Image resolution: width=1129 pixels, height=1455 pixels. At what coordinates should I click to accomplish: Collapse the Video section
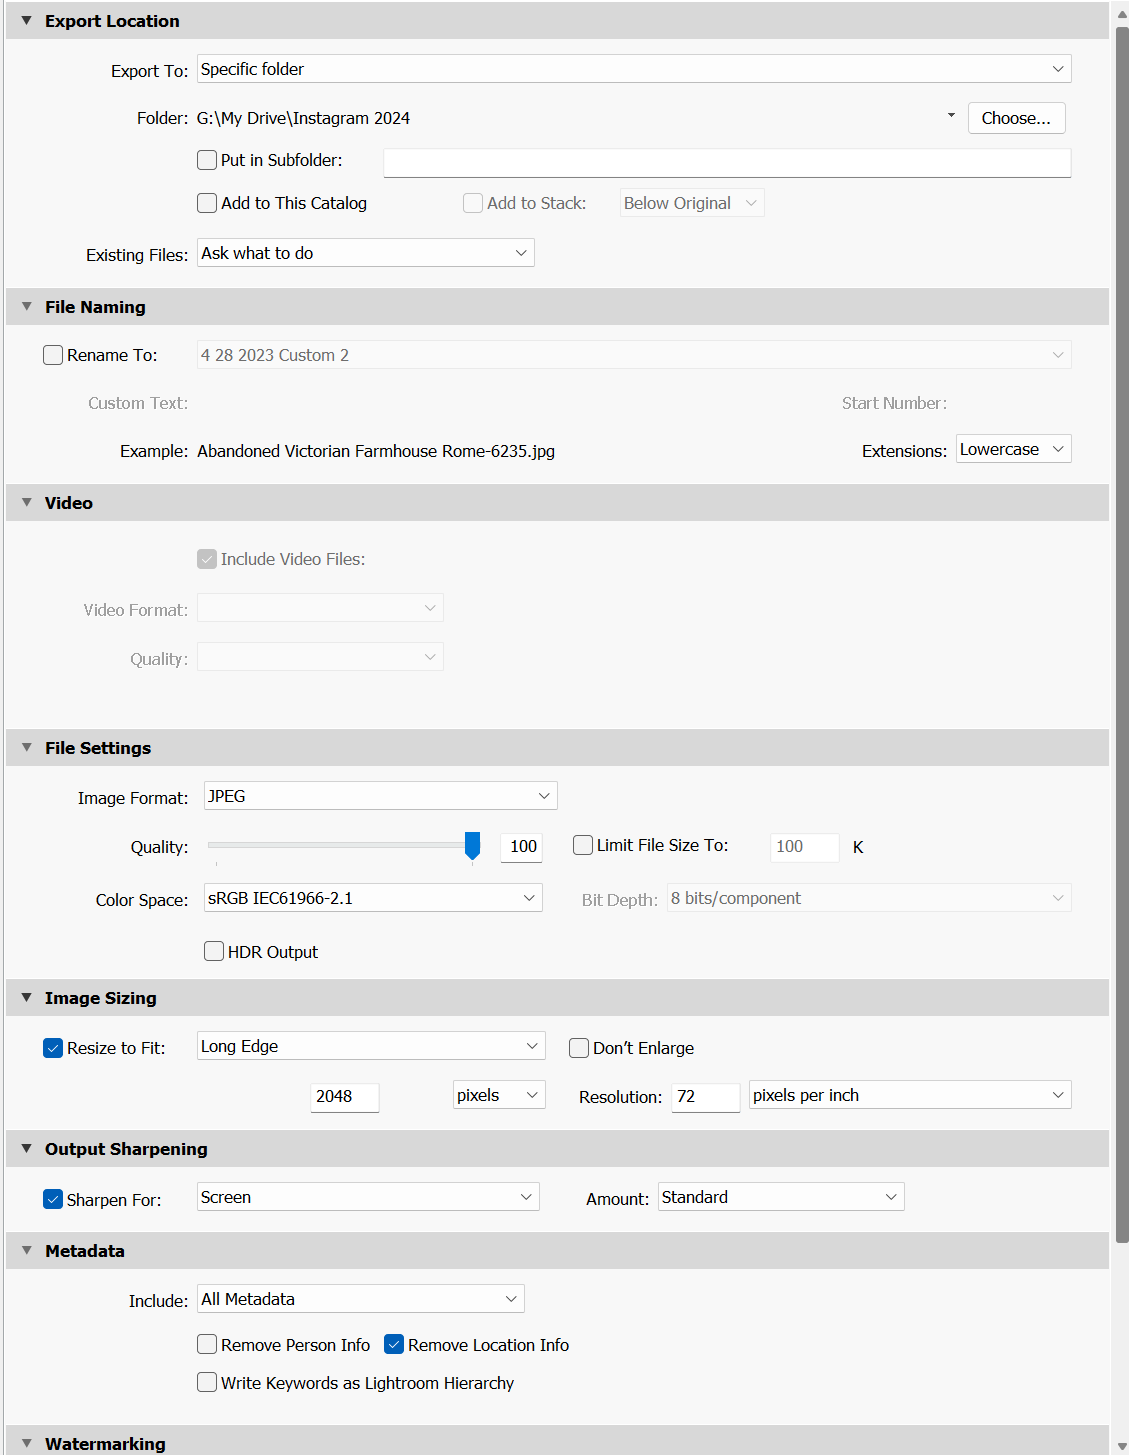pos(27,503)
